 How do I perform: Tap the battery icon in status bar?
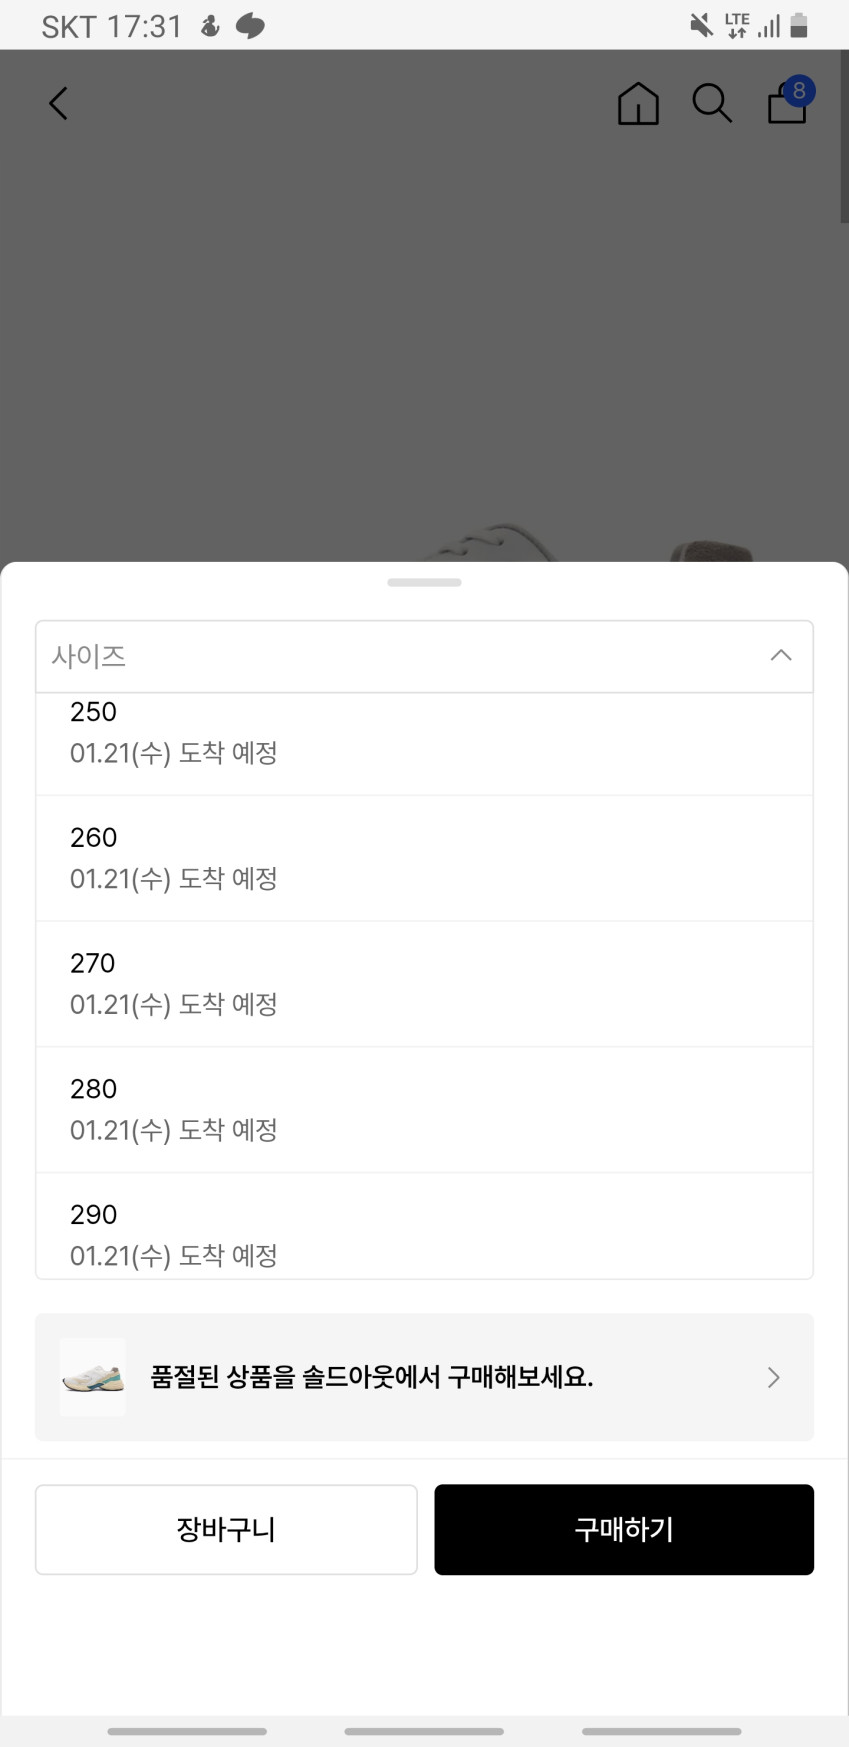[799, 26]
